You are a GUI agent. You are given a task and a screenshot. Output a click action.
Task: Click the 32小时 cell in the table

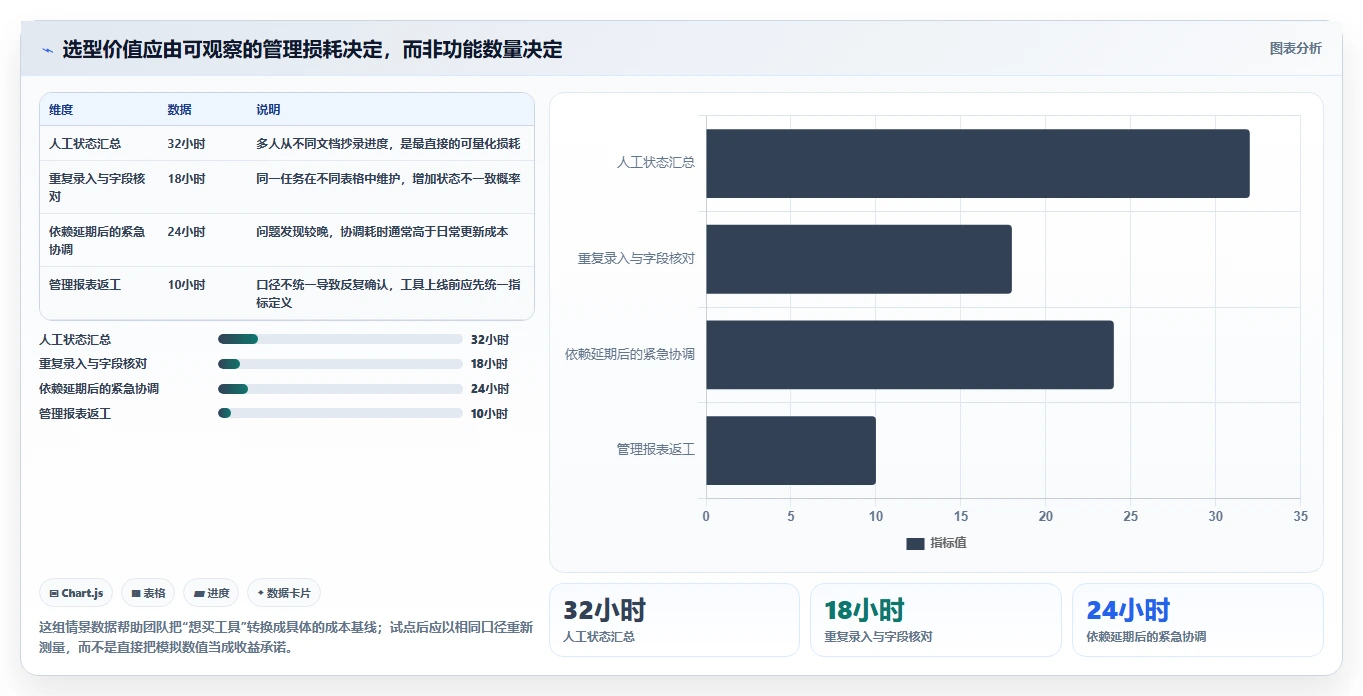tap(186, 144)
